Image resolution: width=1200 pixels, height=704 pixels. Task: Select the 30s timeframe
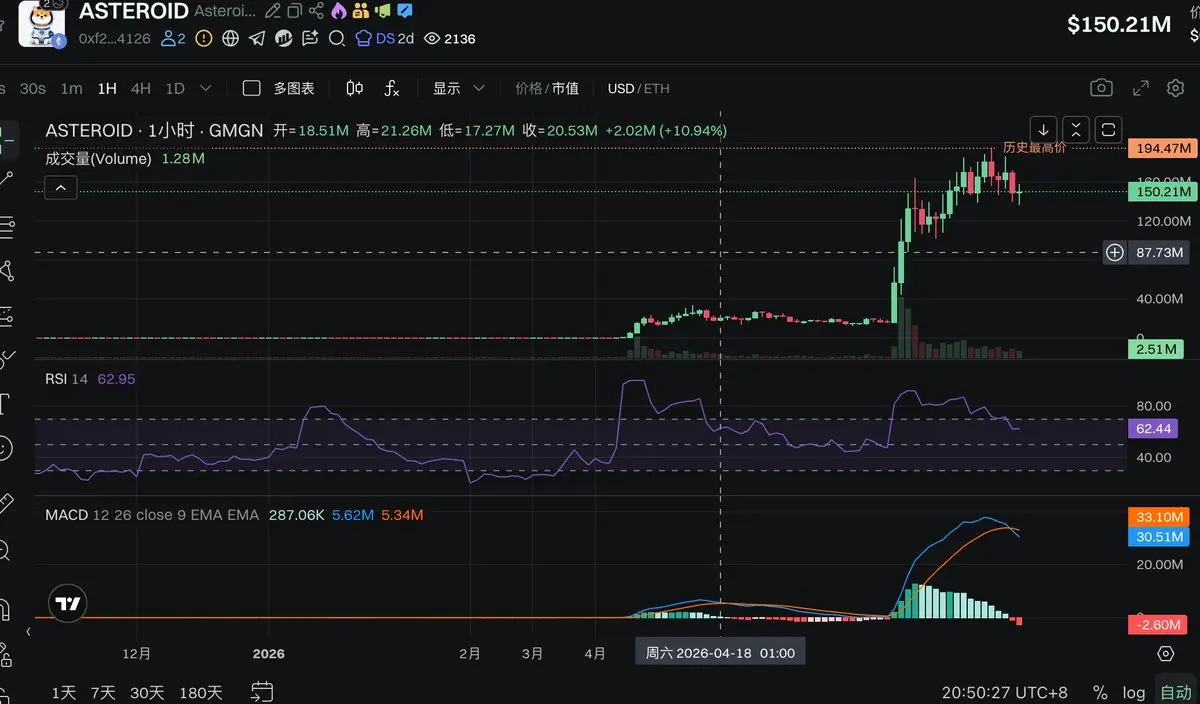pyautogui.click(x=33, y=88)
